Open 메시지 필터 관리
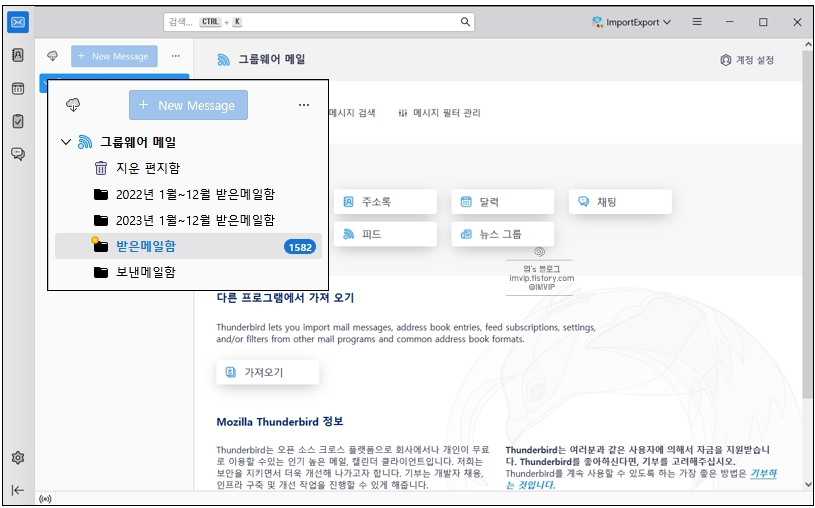 click(439, 113)
